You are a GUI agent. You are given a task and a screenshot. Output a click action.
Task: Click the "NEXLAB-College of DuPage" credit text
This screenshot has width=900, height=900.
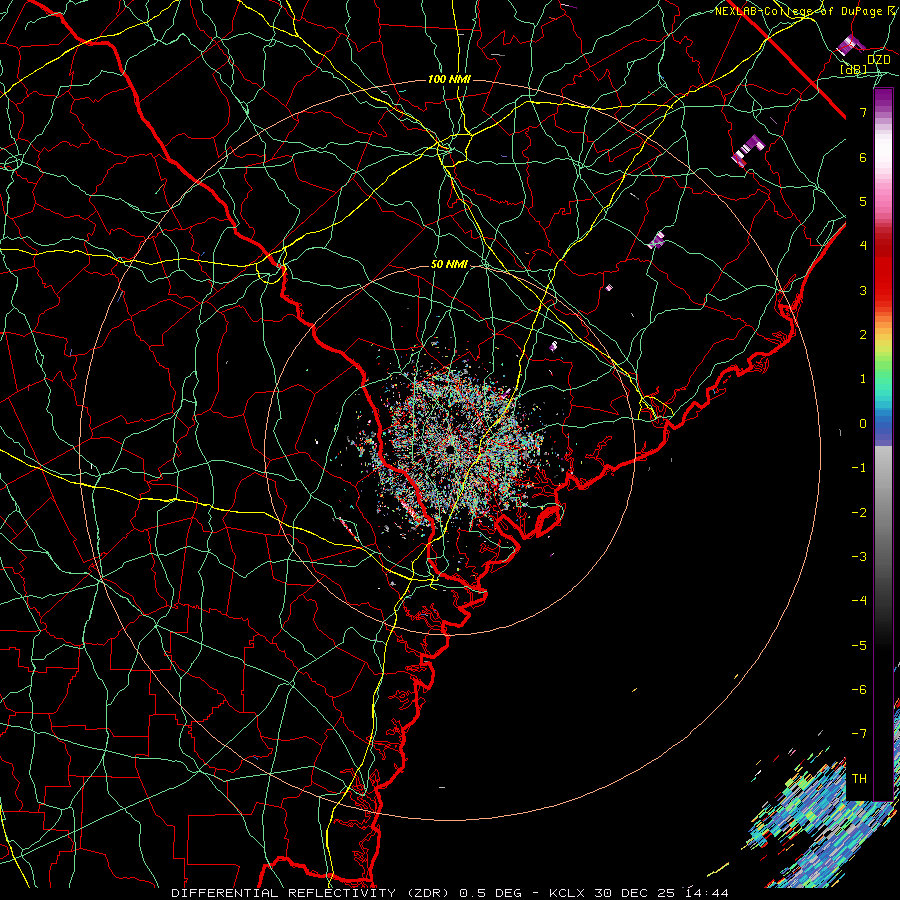click(x=800, y=11)
